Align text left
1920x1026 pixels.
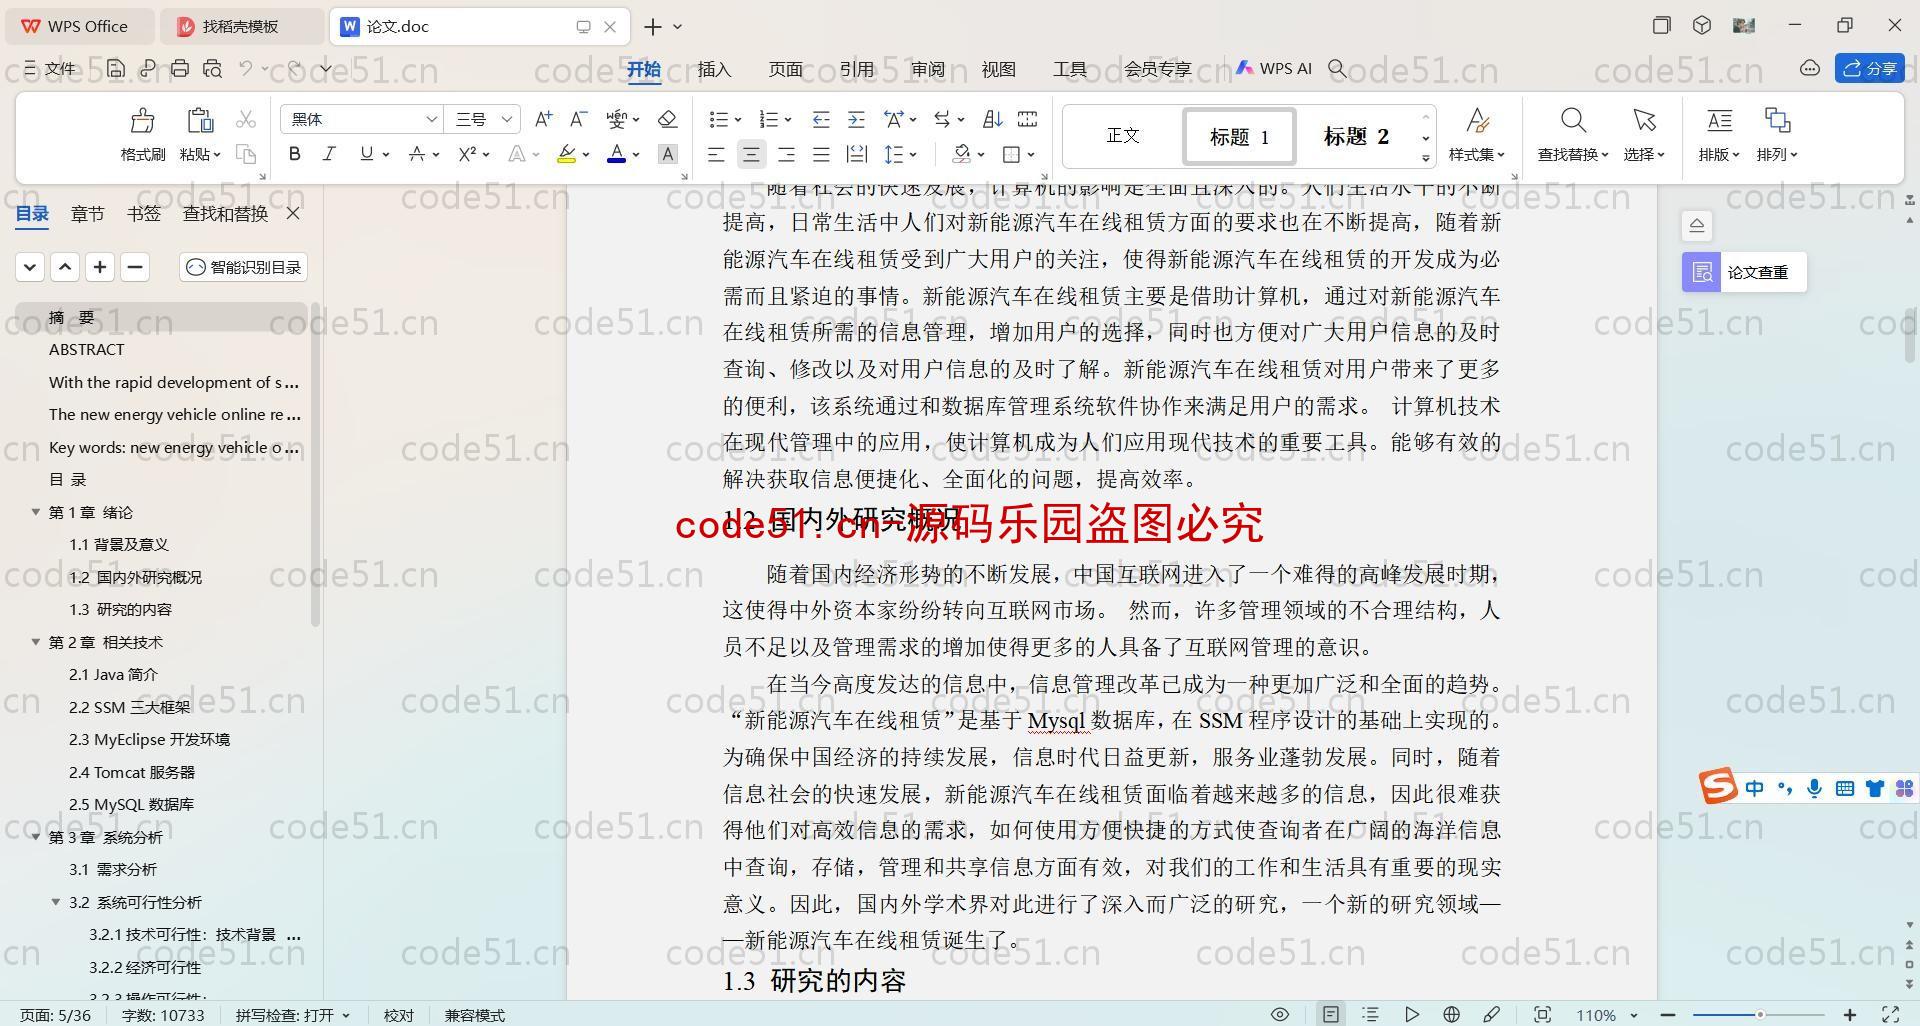[x=716, y=154]
